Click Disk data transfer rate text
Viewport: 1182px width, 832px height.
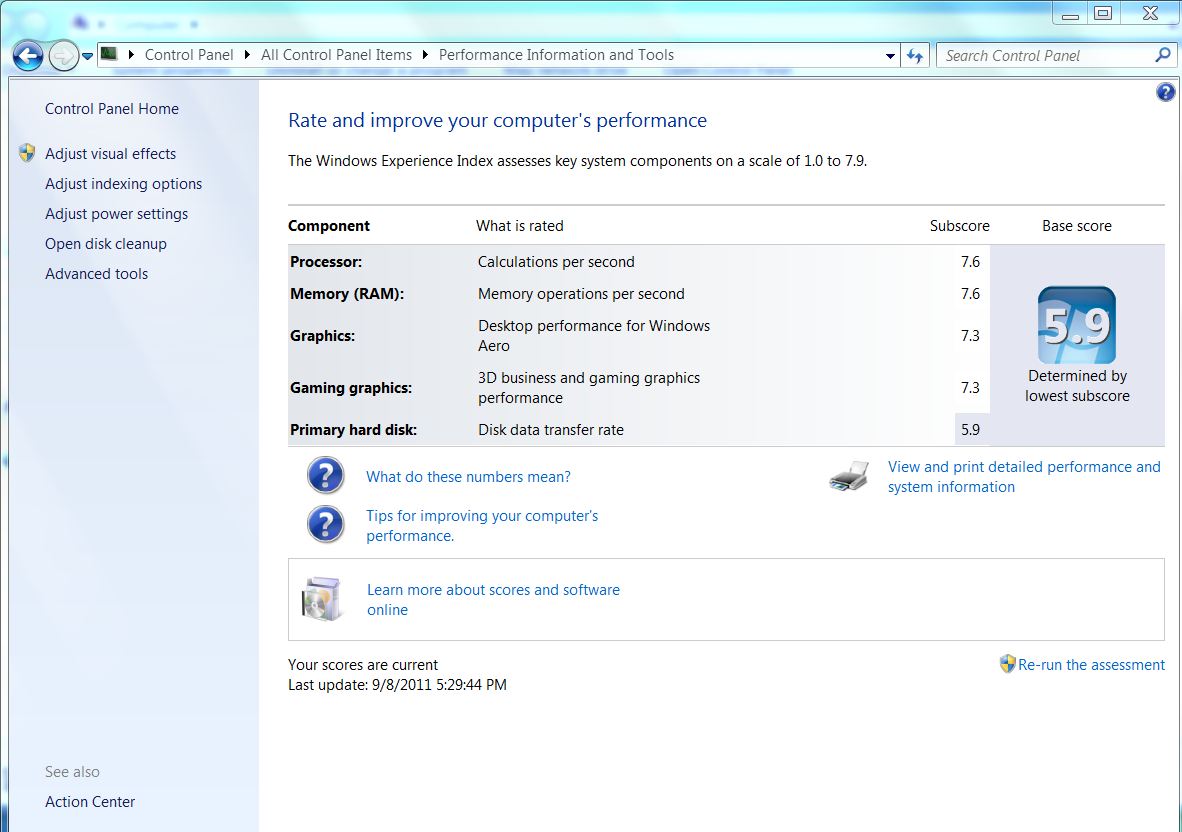(551, 430)
